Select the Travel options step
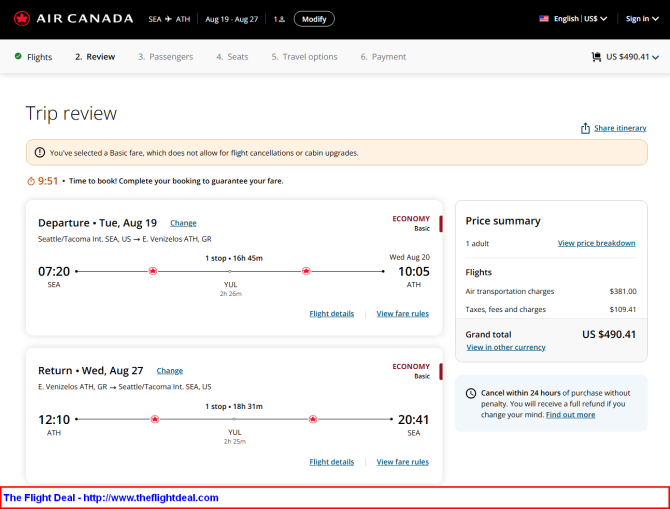The width and height of the screenshot is (670, 509). point(304,57)
